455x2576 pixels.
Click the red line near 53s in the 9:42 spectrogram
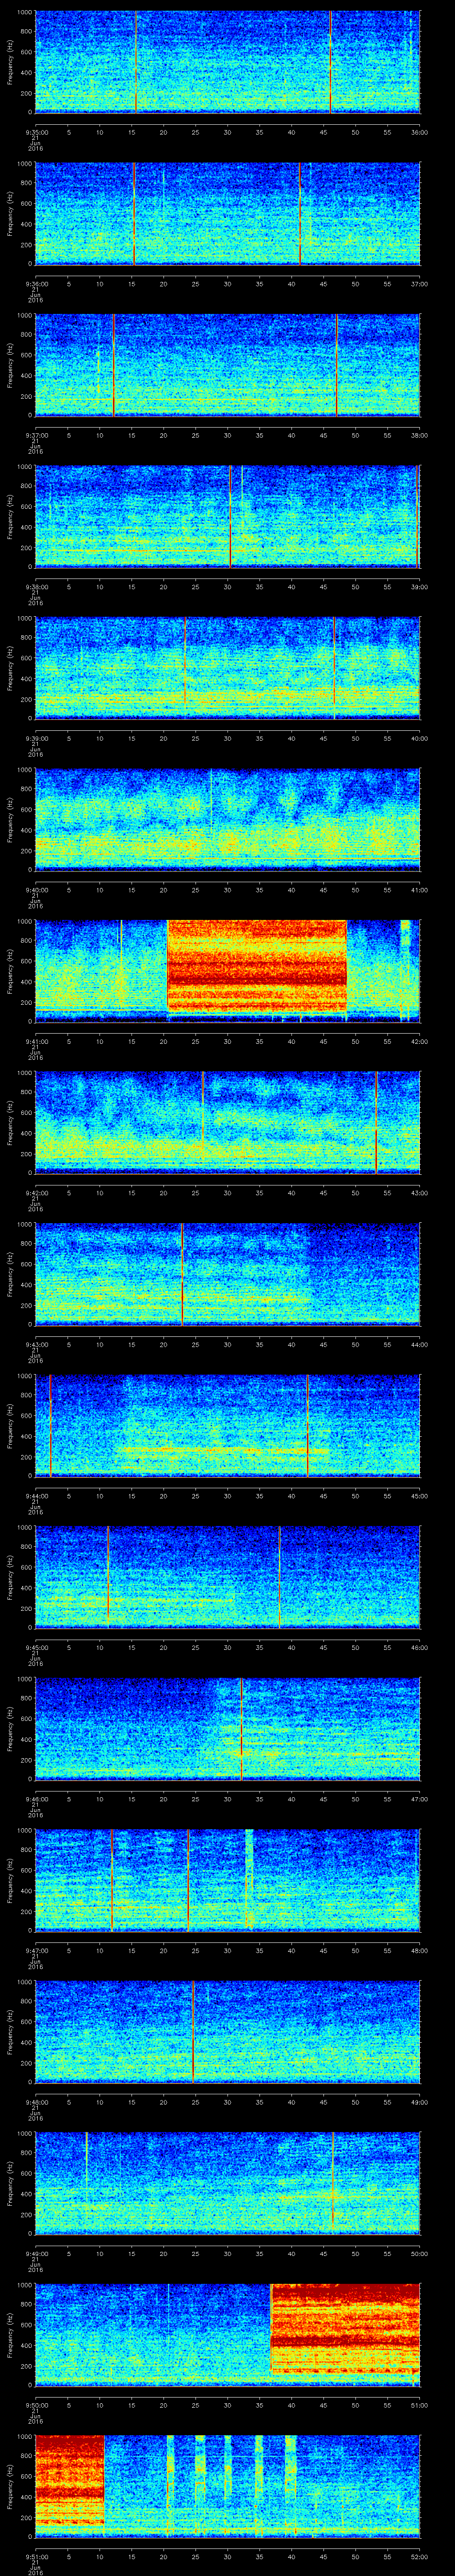(x=376, y=1122)
